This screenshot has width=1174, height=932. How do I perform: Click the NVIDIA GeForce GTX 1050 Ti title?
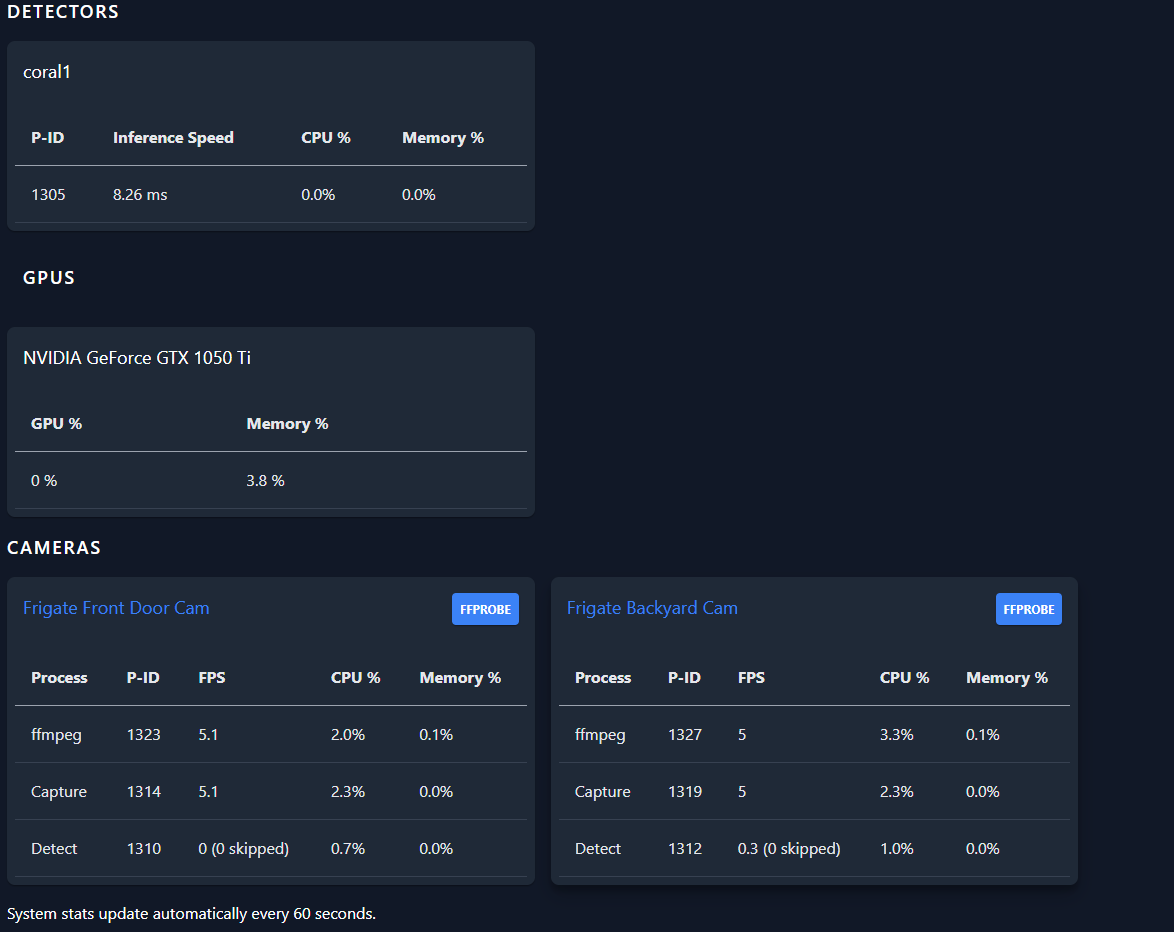tap(137, 358)
